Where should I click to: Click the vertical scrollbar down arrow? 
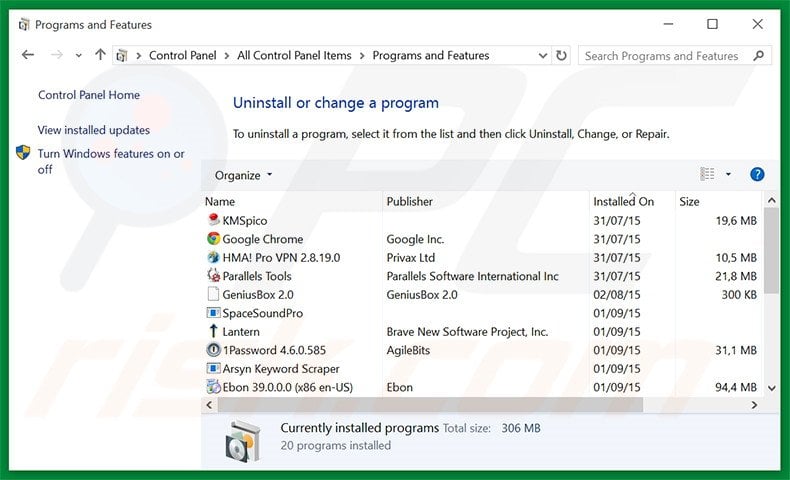(771, 388)
